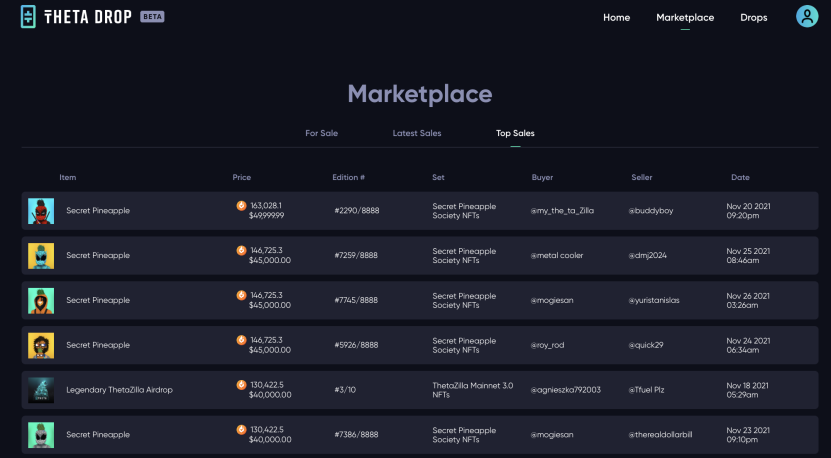Open Secret Pineapple thumbnail for edition #7745/8888
Image resolution: width=831 pixels, height=458 pixels.
(41, 301)
